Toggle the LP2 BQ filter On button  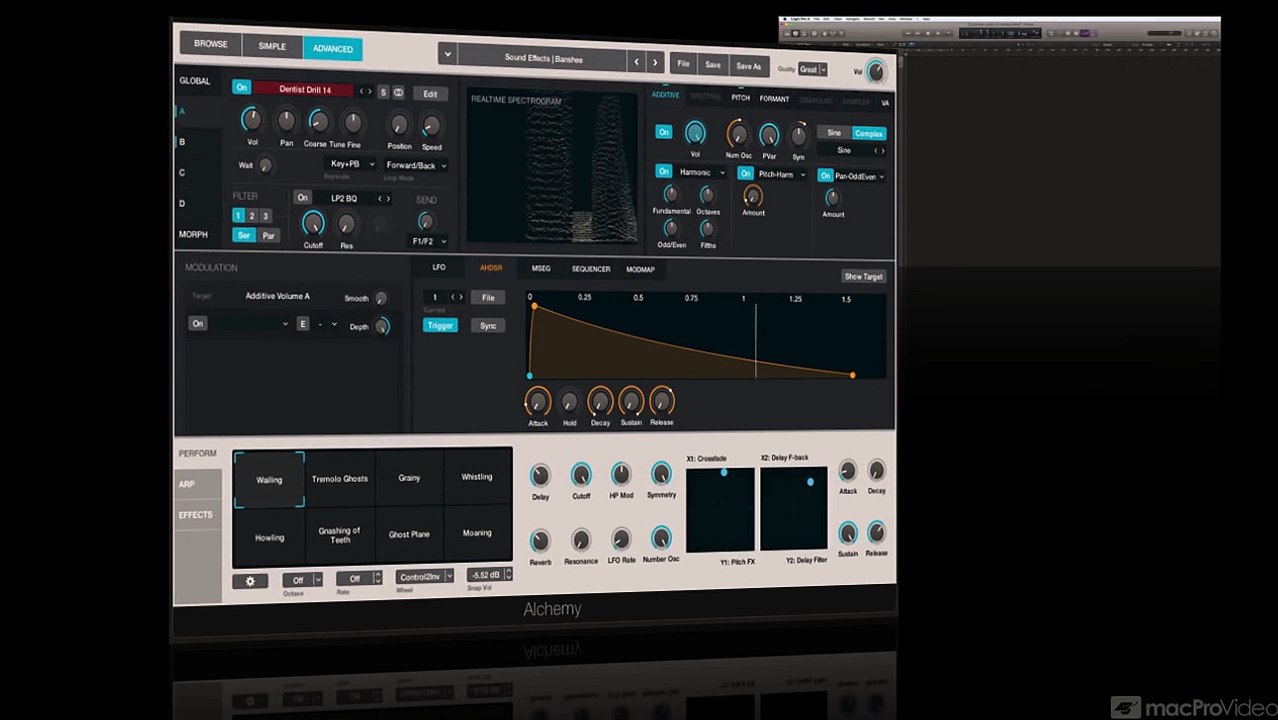[x=303, y=198]
